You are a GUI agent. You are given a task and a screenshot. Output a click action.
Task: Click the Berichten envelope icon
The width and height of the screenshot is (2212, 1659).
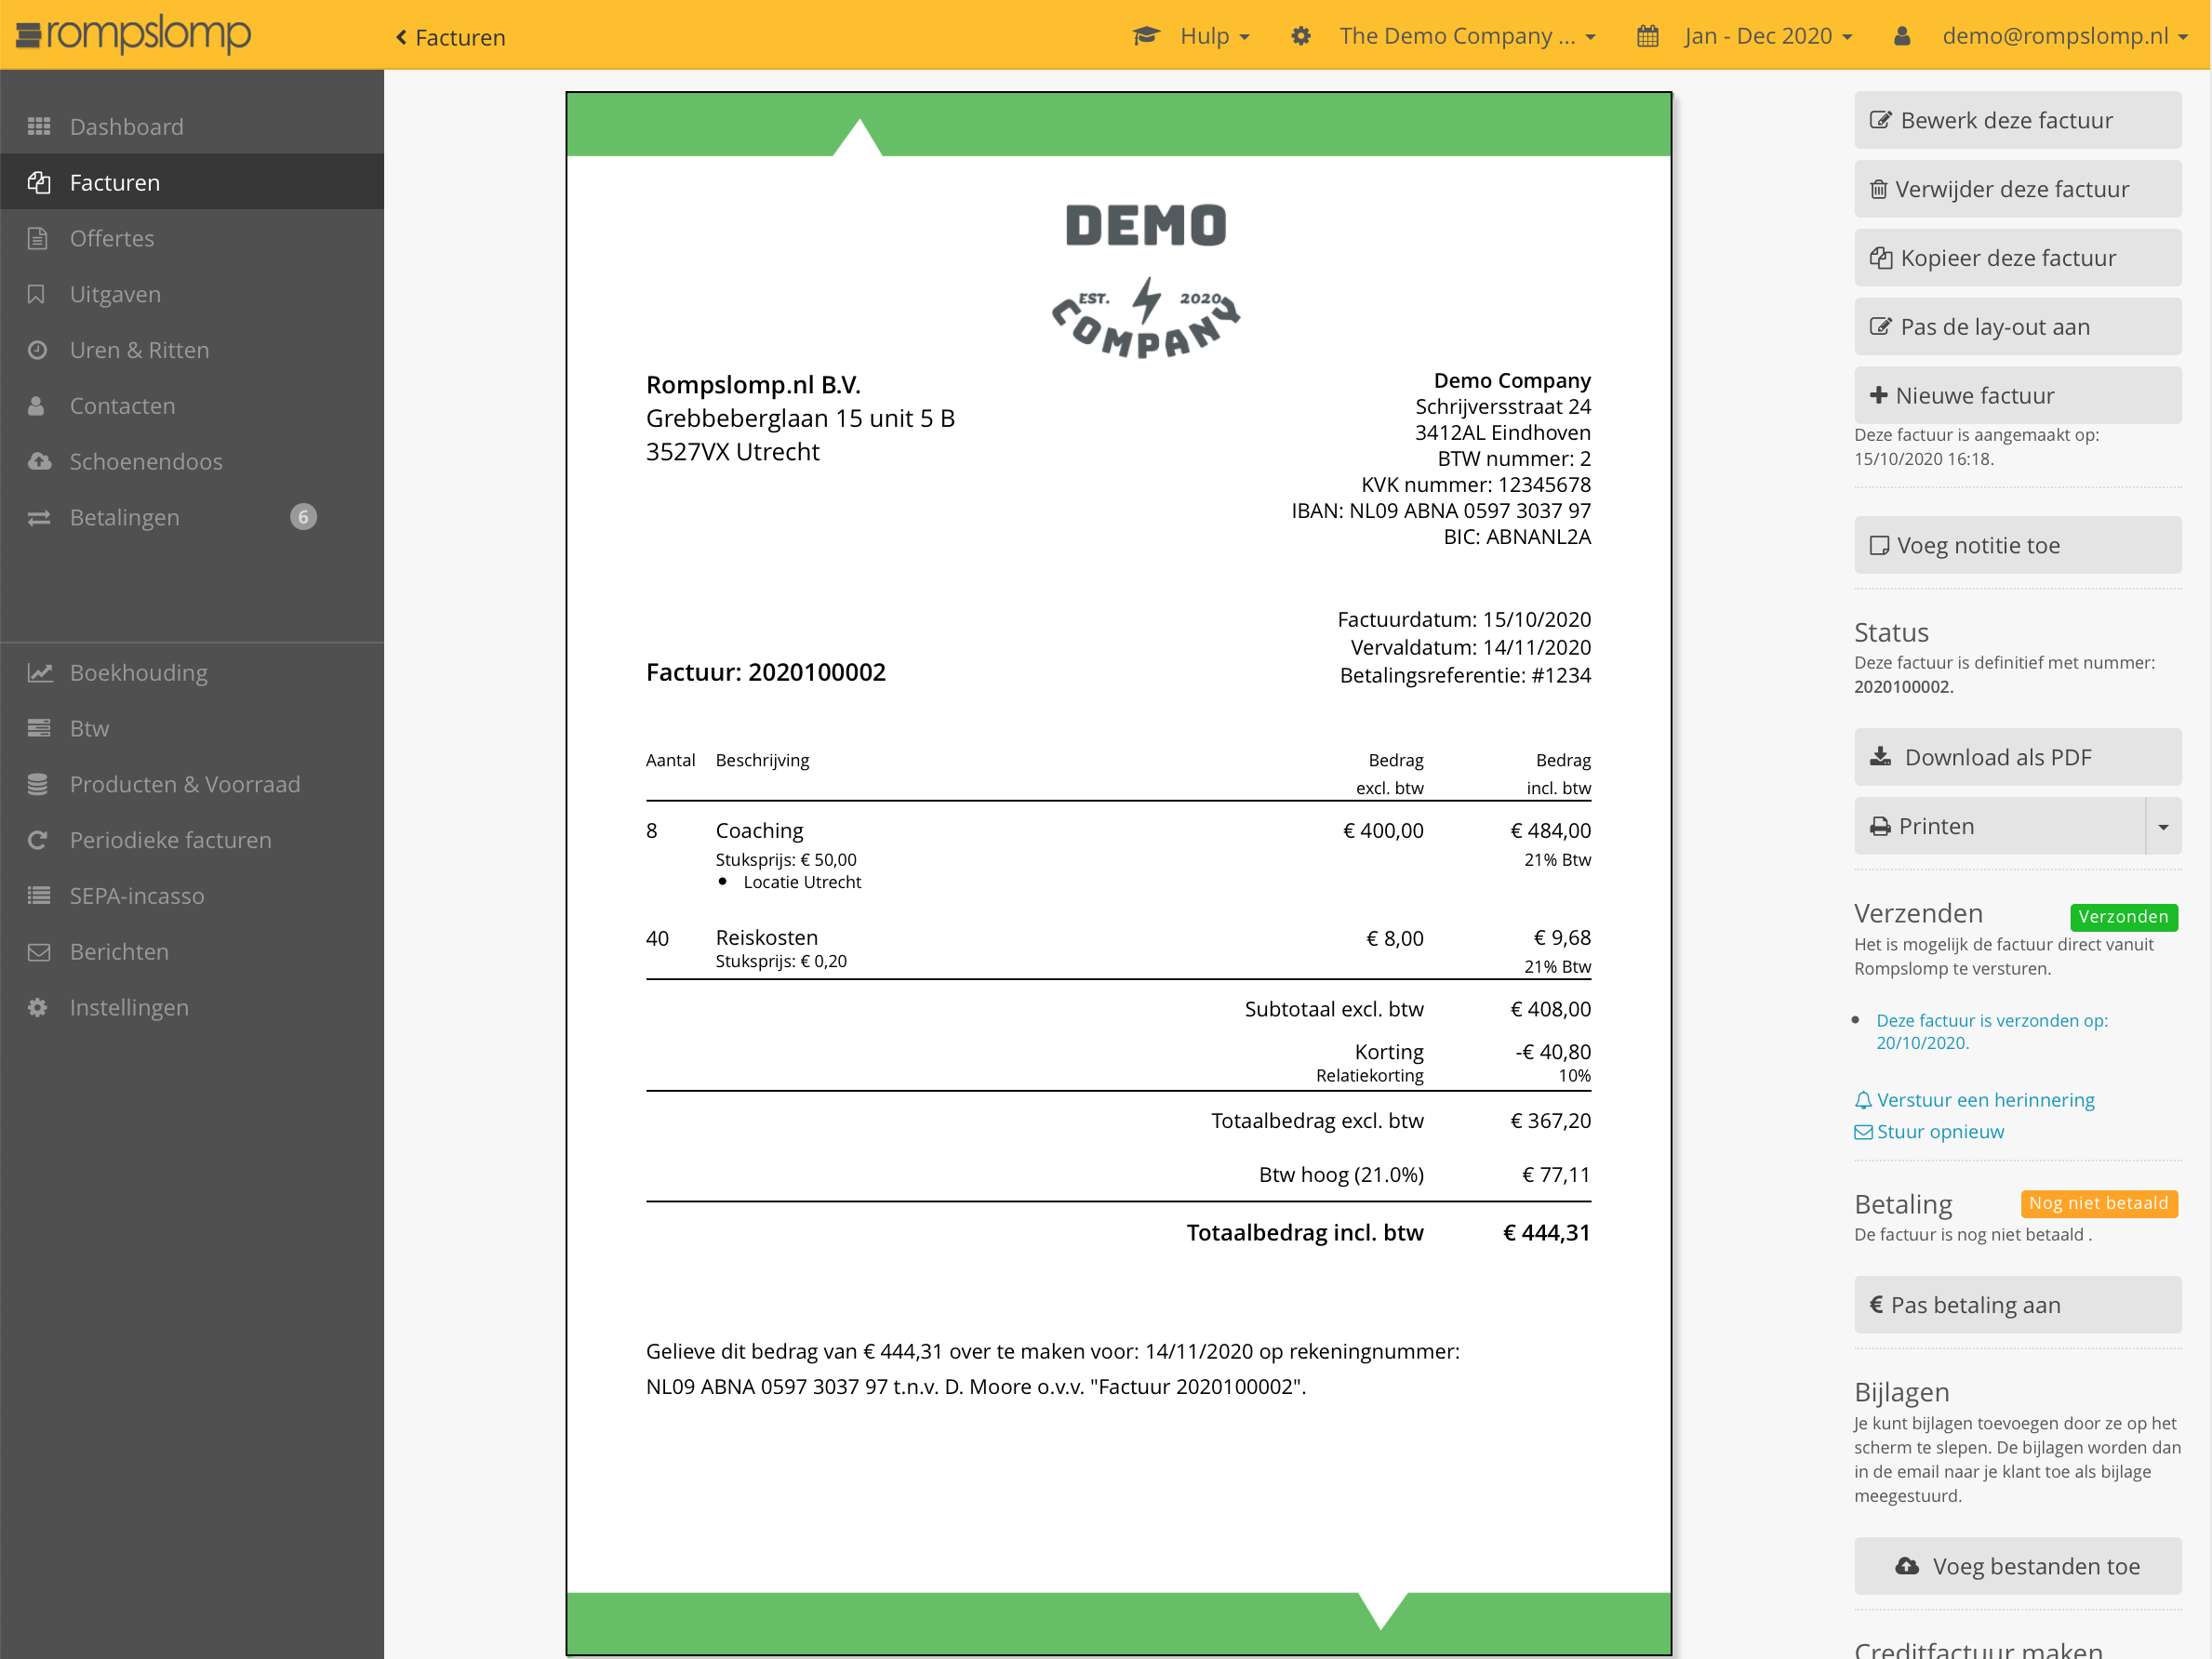coord(39,951)
